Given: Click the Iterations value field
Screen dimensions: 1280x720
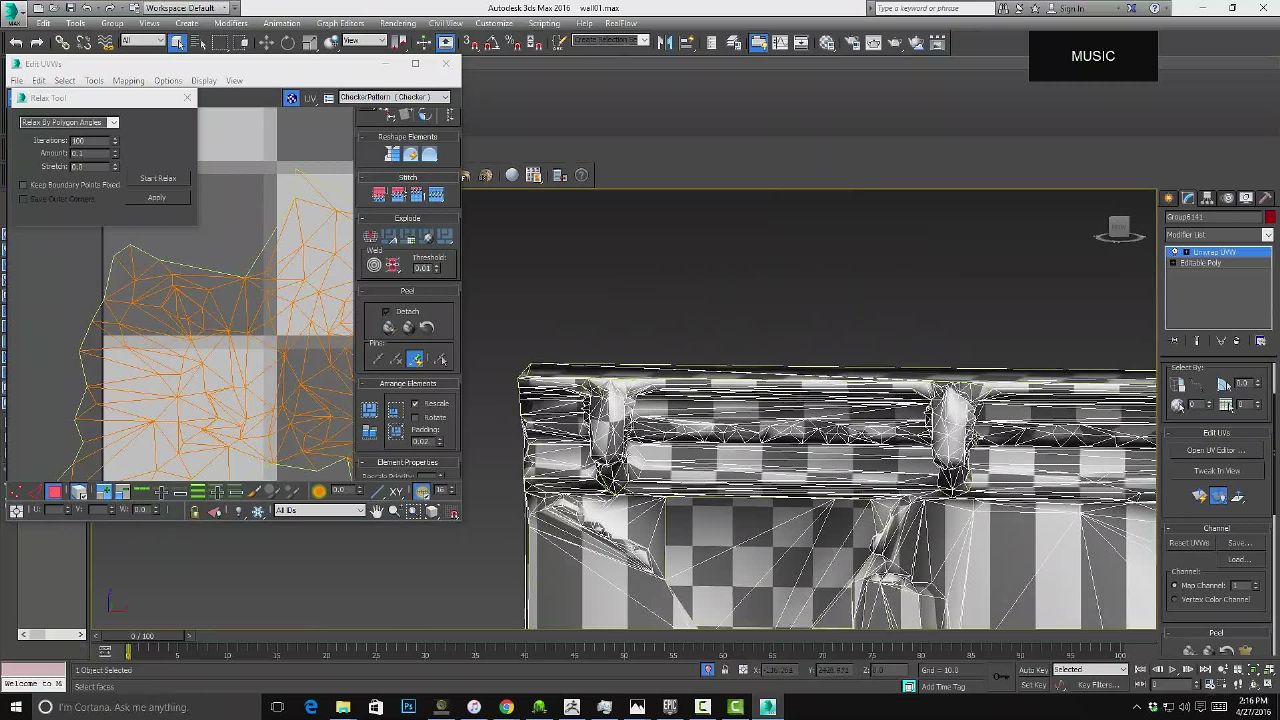Looking at the screenshot, I should (90, 141).
